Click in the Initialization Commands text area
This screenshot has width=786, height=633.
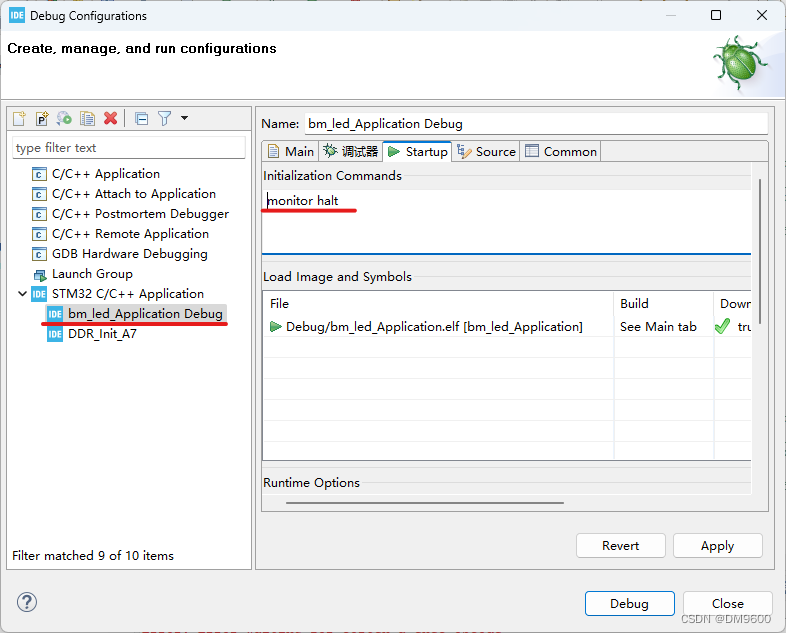click(x=506, y=222)
